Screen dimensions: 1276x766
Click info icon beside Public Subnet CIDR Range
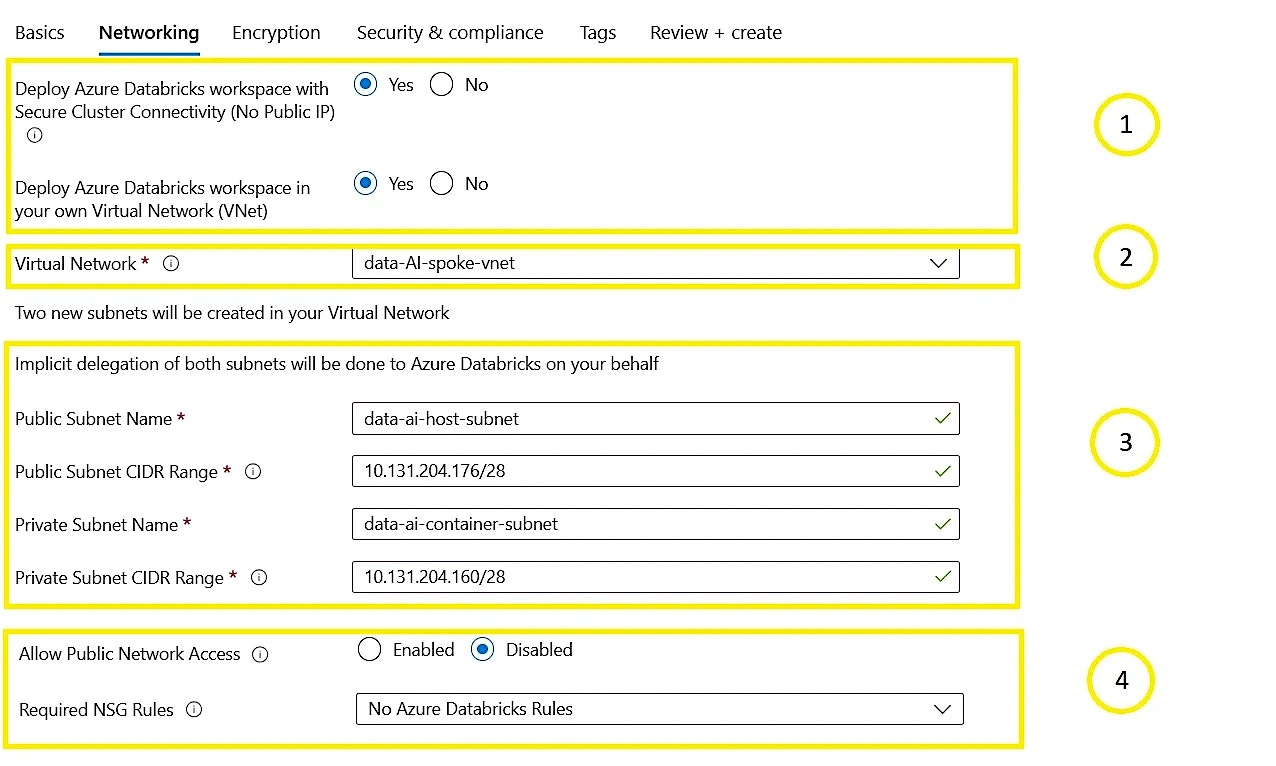(x=253, y=472)
